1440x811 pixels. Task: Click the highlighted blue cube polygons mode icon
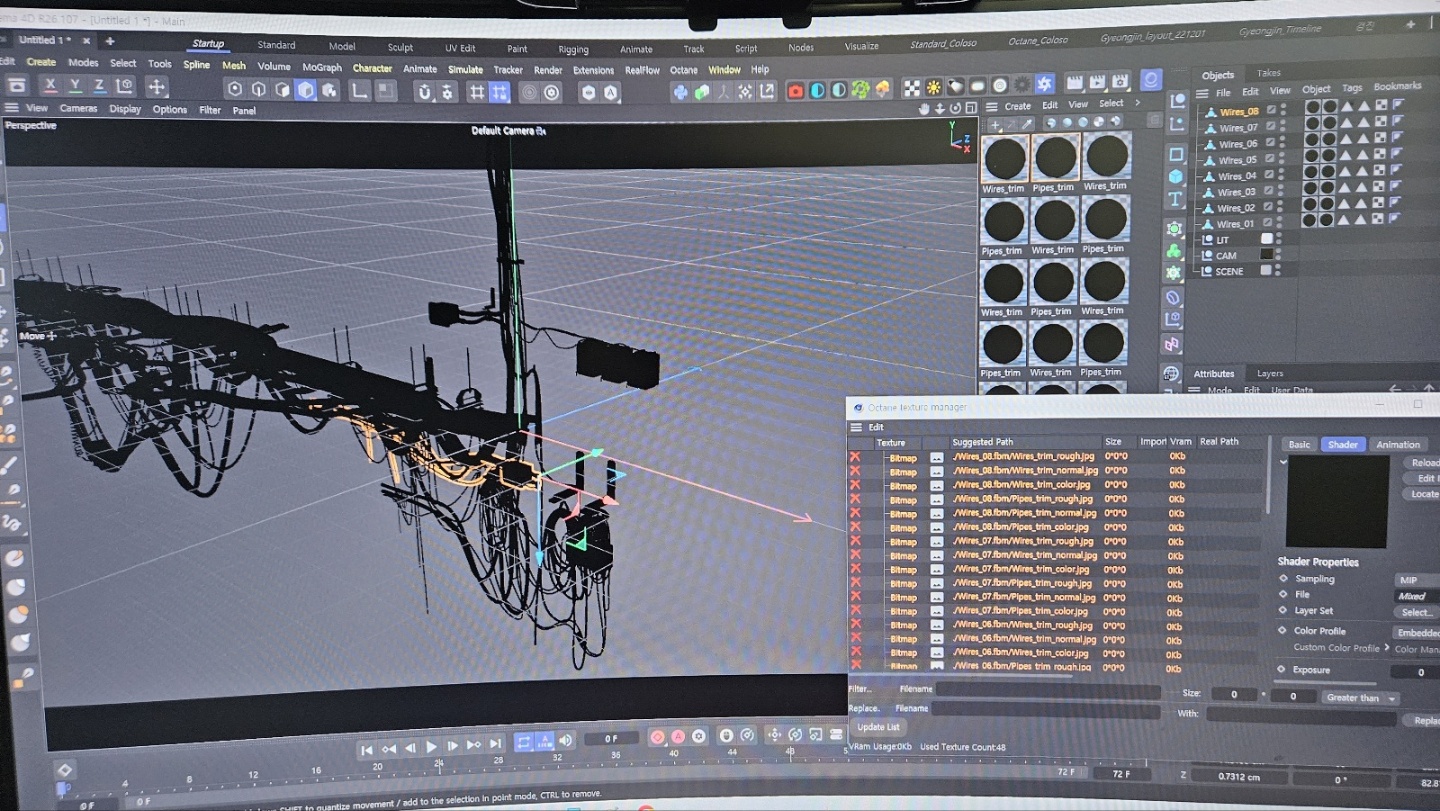point(306,90)
